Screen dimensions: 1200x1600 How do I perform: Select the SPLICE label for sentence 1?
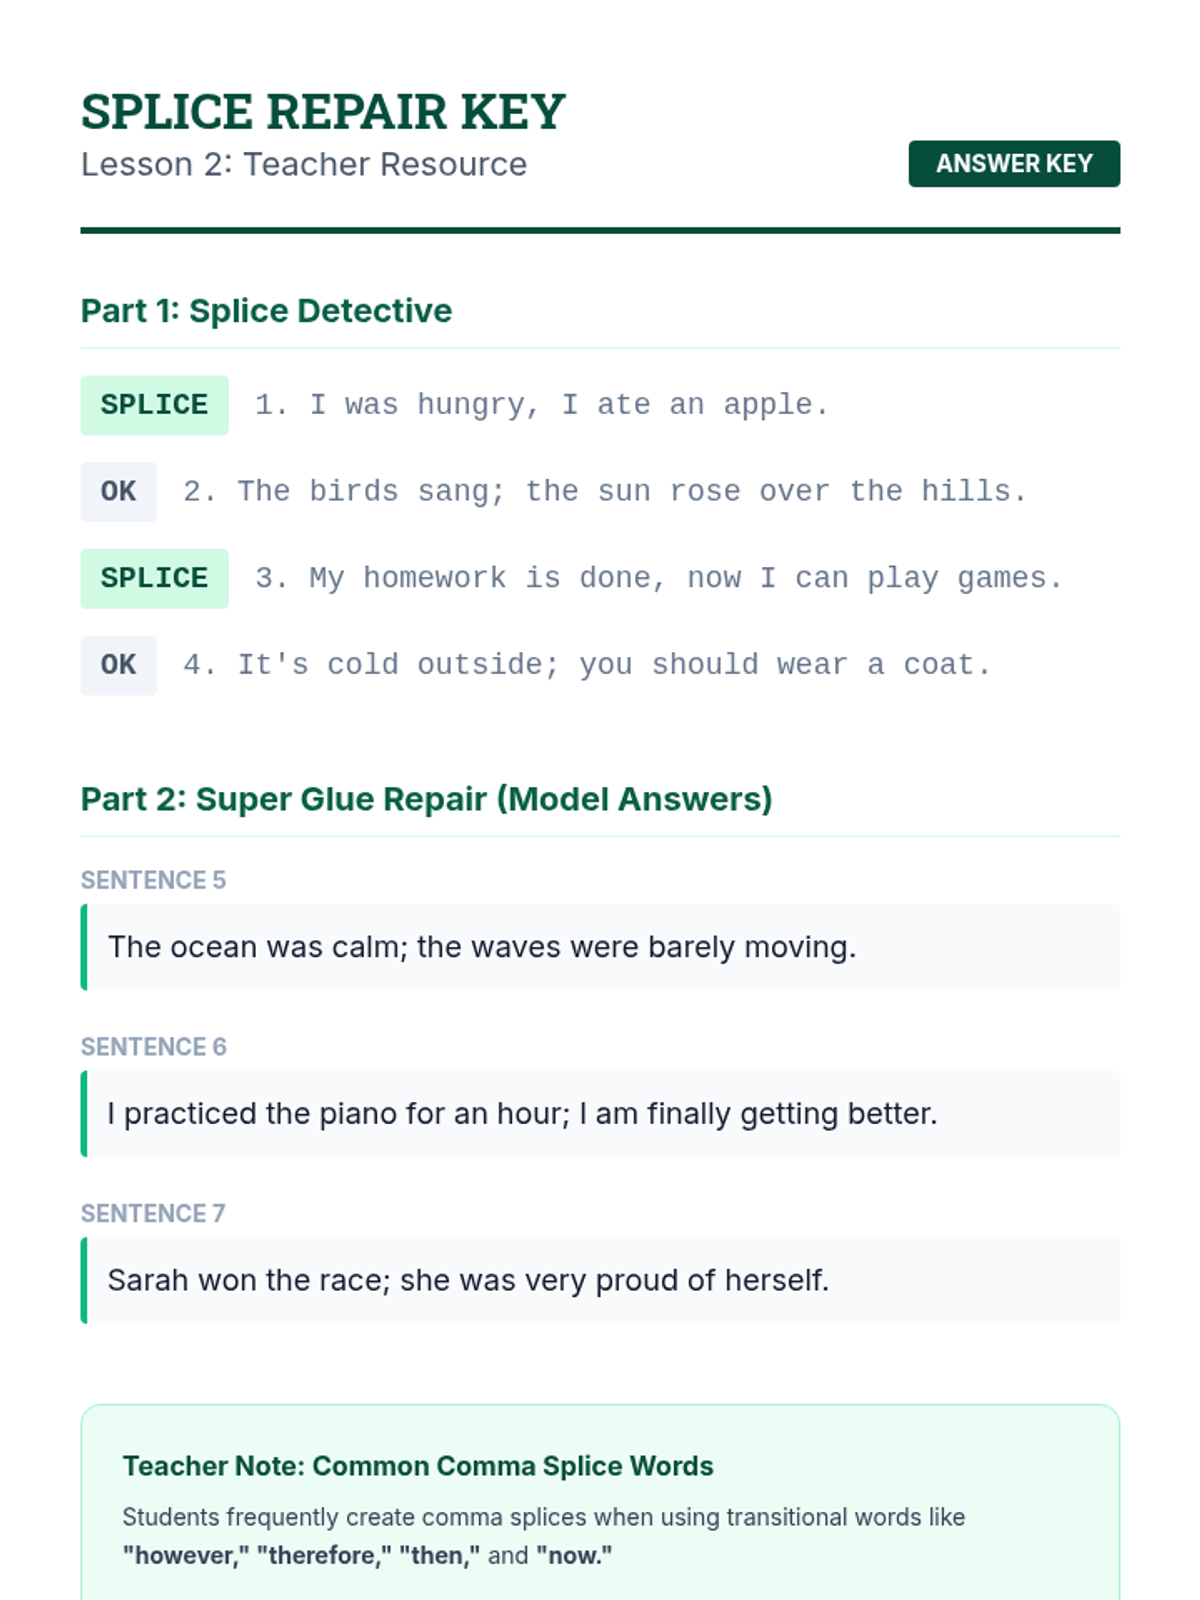(154, 405)
